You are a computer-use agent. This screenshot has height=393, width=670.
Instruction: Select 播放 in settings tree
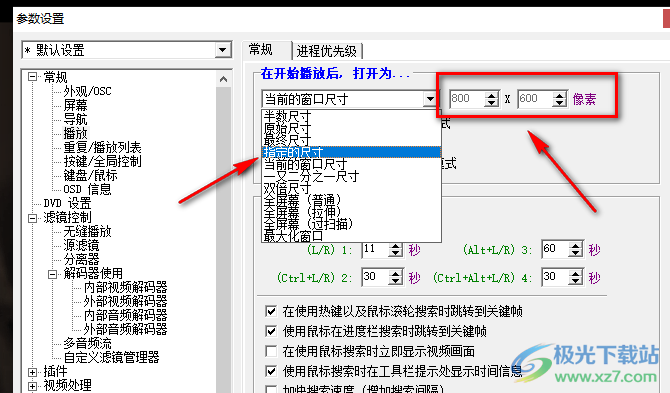coord(75,133)
